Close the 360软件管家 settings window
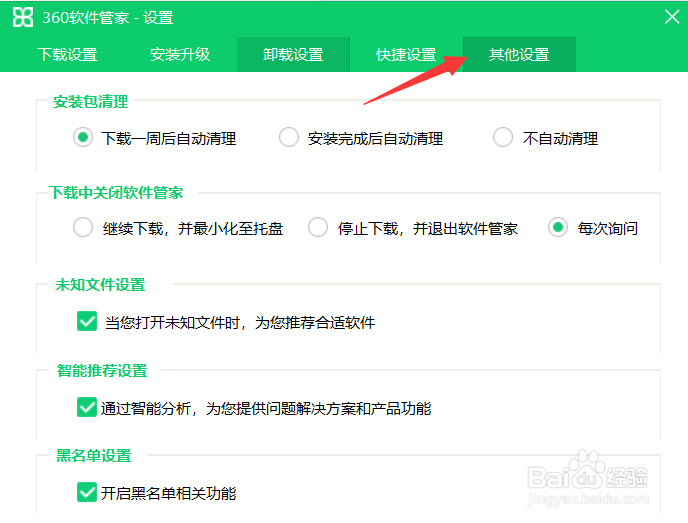This screenshot has width=688, height=523. click(x=672, y=17)
